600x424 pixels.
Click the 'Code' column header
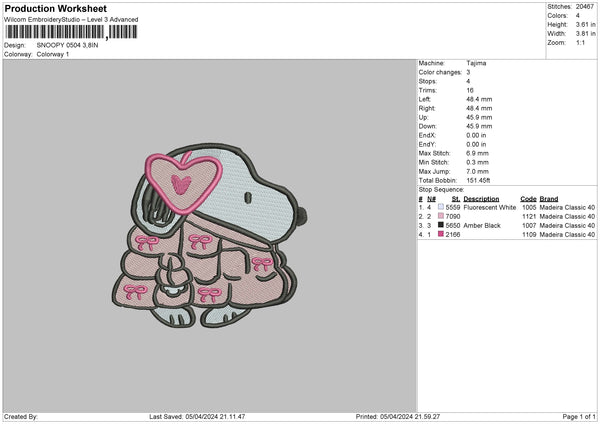tap(528, 199)
